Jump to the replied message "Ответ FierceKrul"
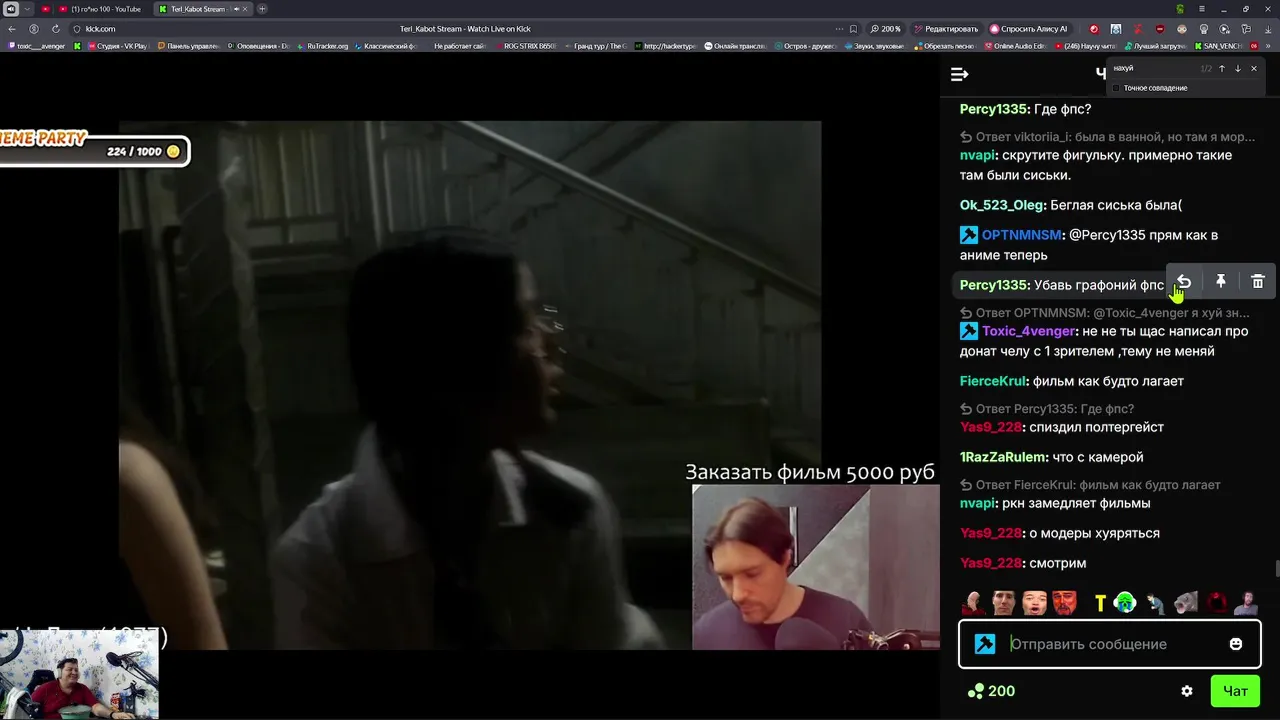This screenshot has width=1280, height=720. pyautogui.click(x=1090, y=485)
